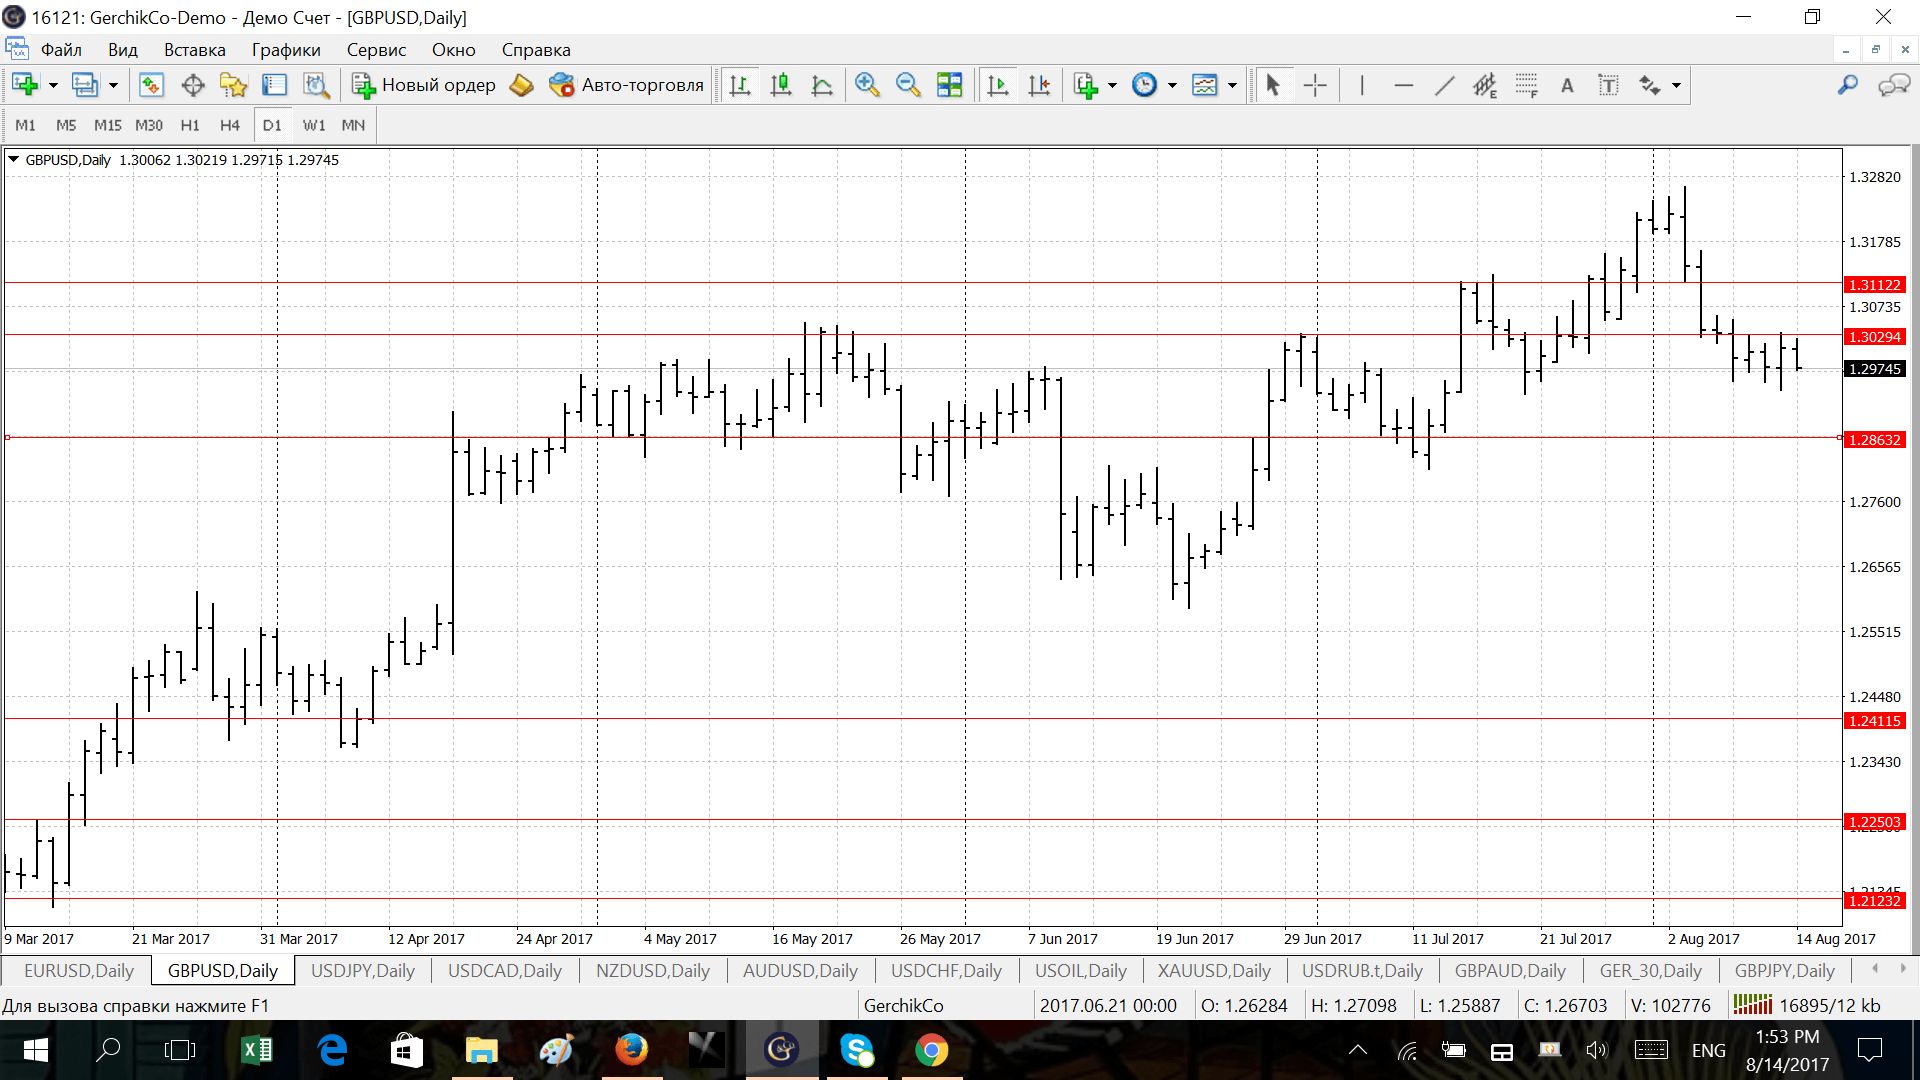
Task: Click the Tile Windows icon
Action: pos(949,86)
